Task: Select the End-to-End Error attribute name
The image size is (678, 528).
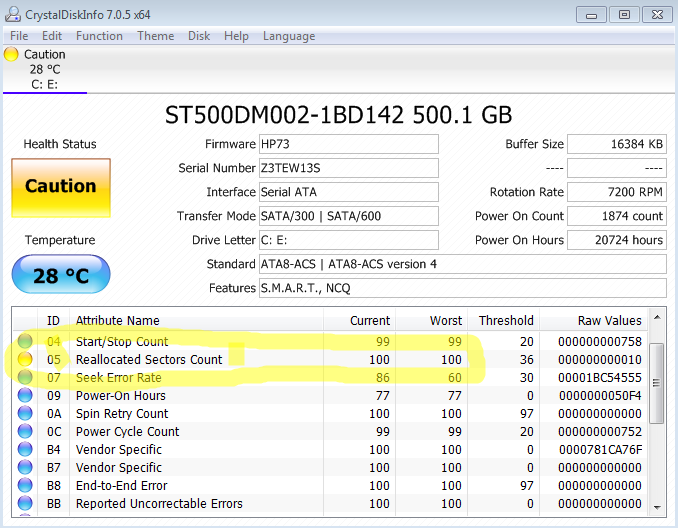Action: [x=122, y=486]
